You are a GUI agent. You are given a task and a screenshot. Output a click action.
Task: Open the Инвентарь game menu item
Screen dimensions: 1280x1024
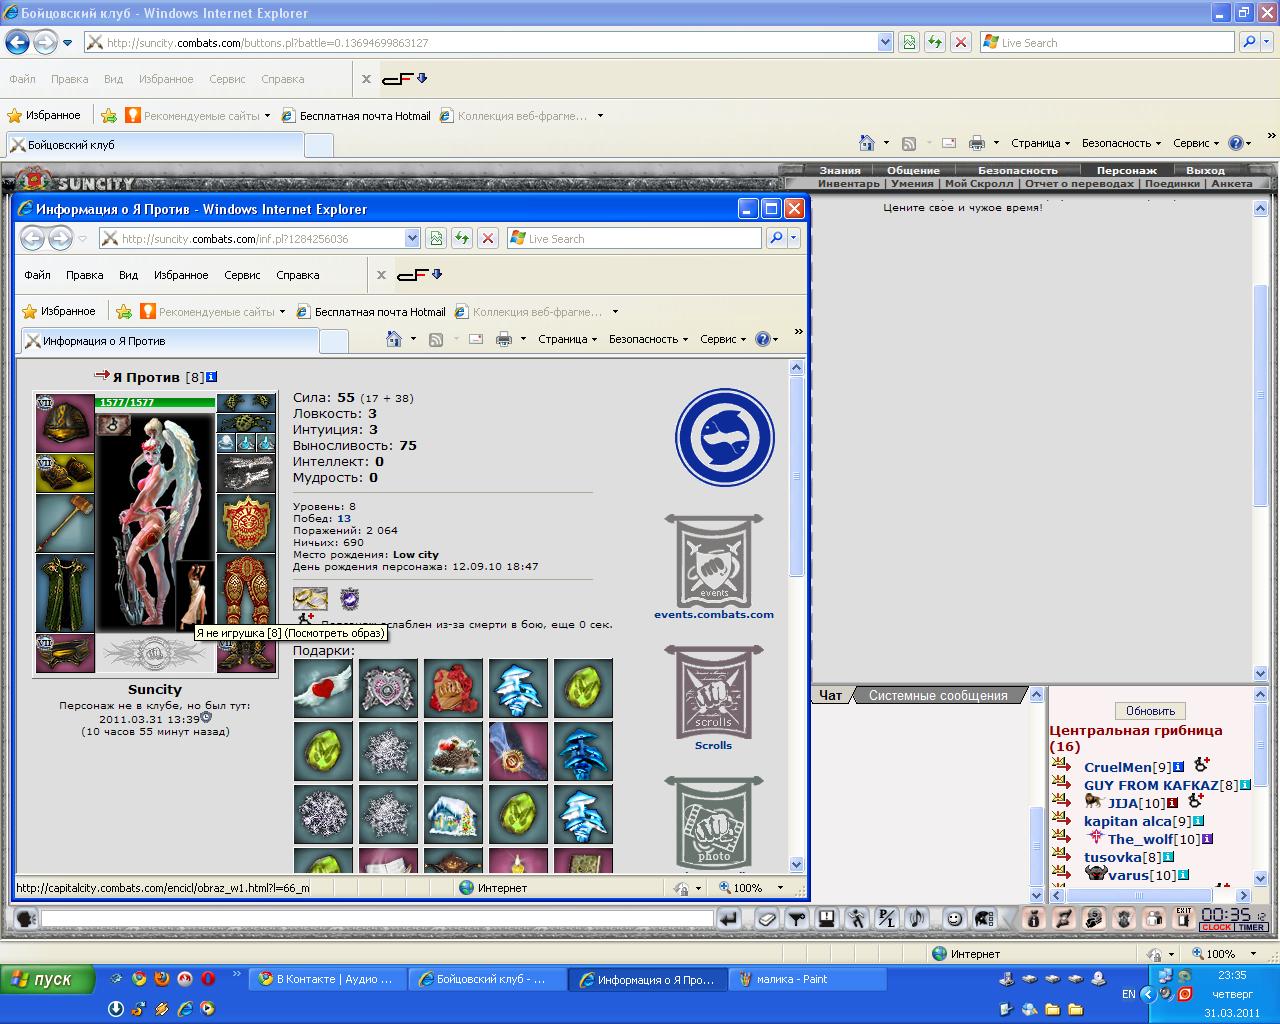[x=848, y=184]
